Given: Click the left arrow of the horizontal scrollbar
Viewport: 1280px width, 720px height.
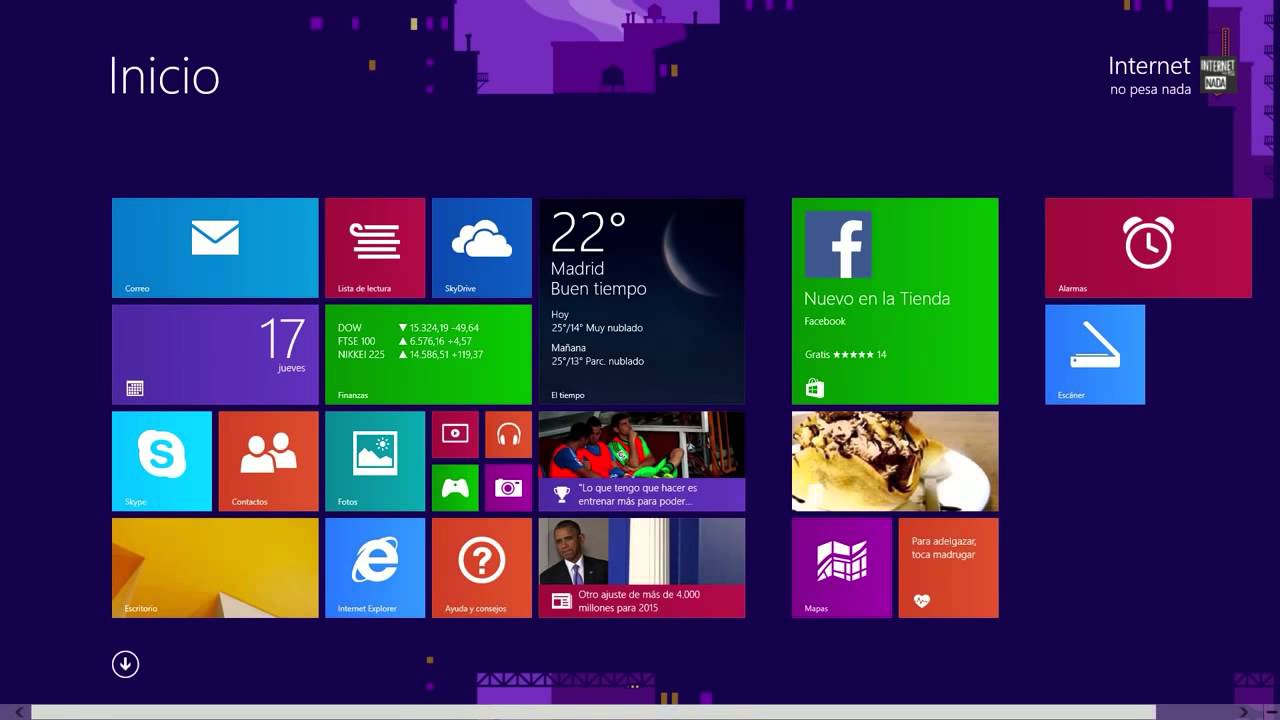Looking at the screenshot, I should coord(18,712).
